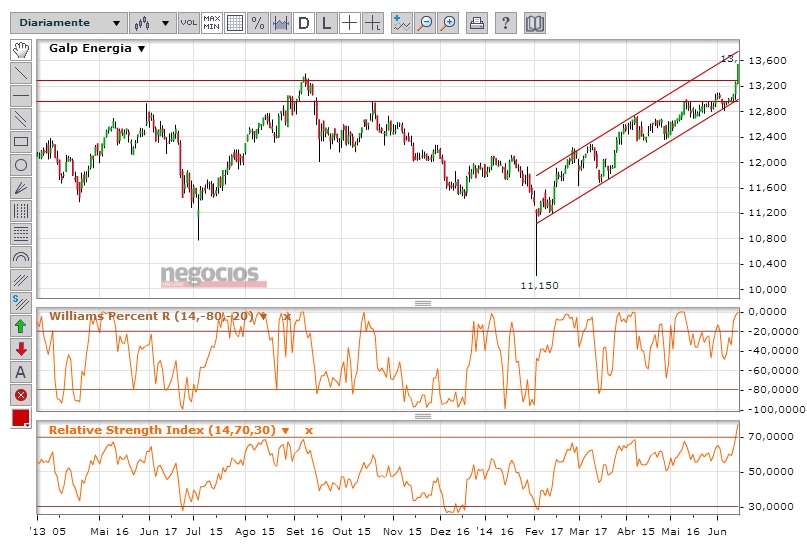This screenshot has height=545, width=807.
Task: Click the 10,000 price axis label
Action: click(767, 290)
